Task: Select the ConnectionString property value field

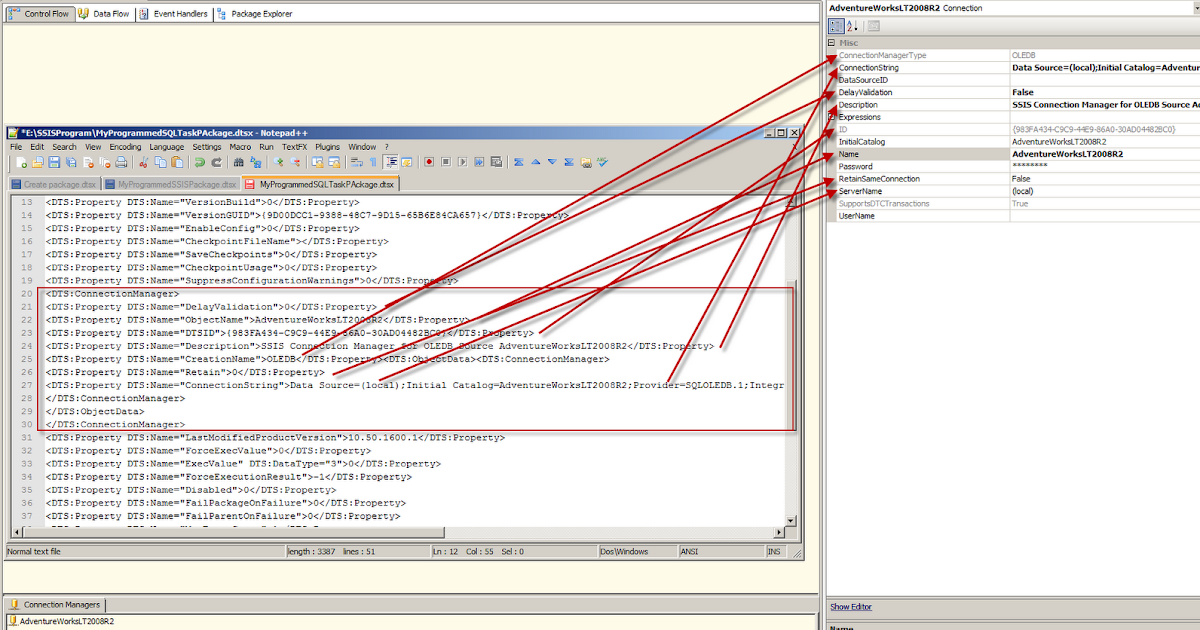Action: pos(1105,68)
